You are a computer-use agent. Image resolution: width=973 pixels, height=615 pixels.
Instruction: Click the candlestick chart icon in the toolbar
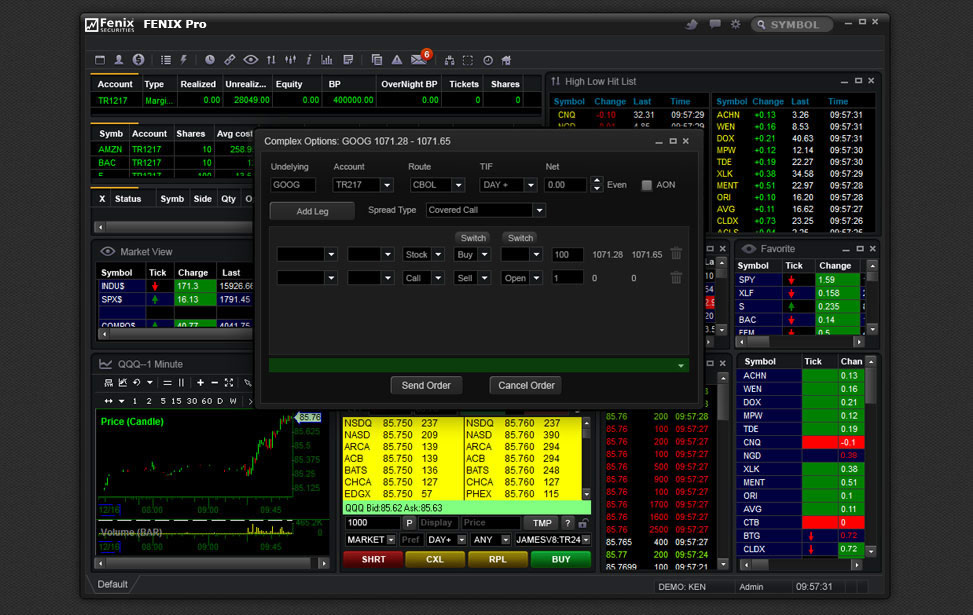290,60
